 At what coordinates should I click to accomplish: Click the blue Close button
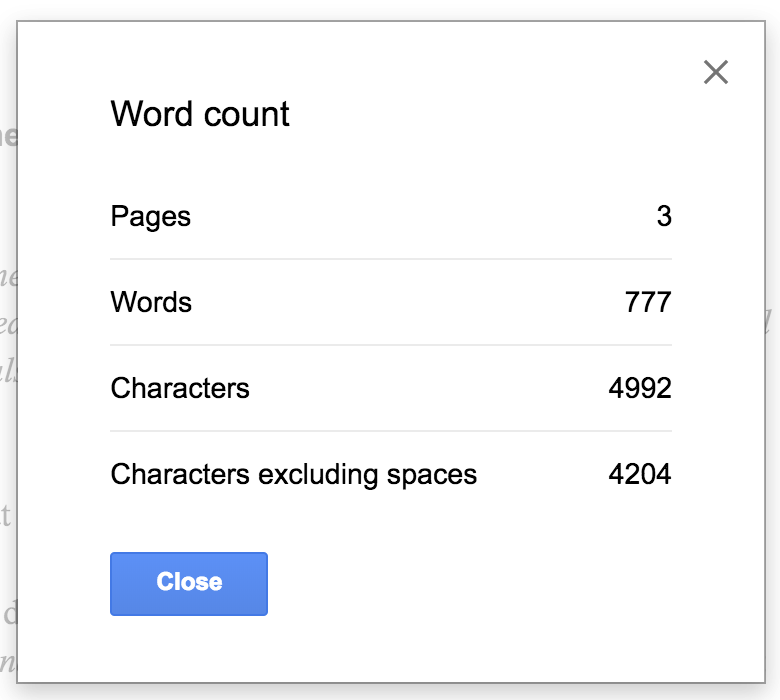[189, 583]
